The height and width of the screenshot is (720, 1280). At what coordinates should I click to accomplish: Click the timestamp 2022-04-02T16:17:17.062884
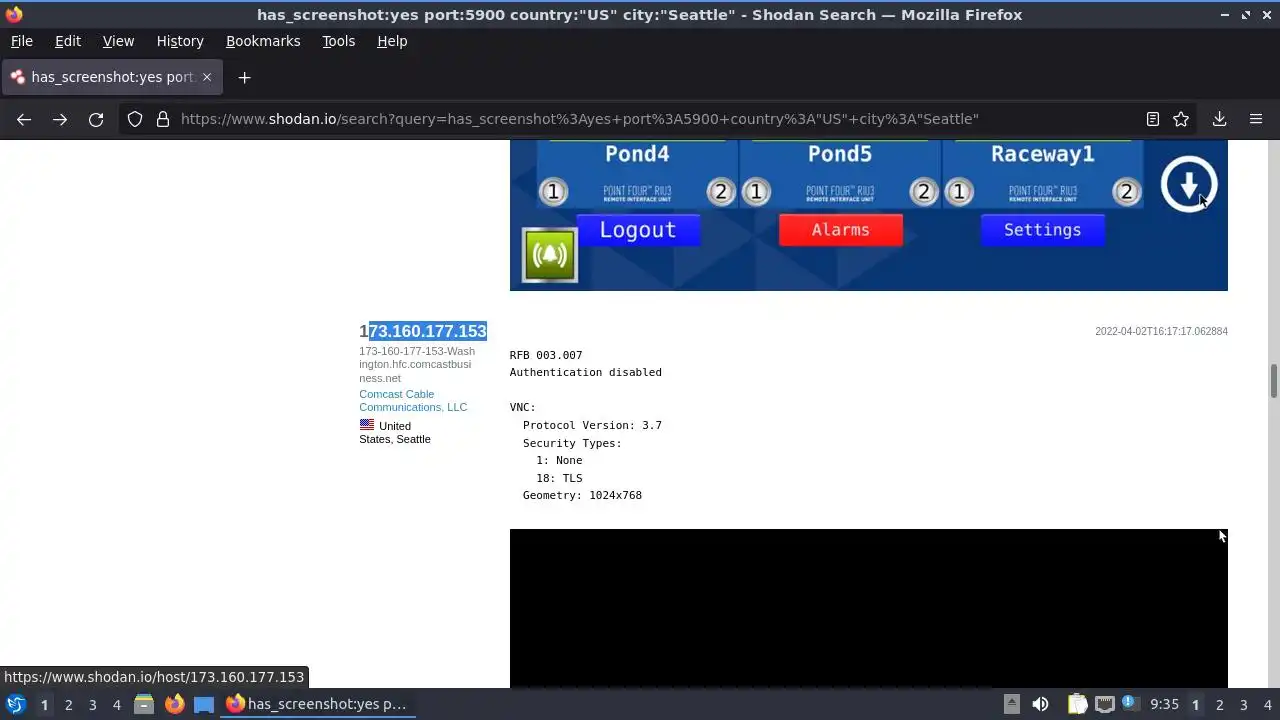(1161, 331)
